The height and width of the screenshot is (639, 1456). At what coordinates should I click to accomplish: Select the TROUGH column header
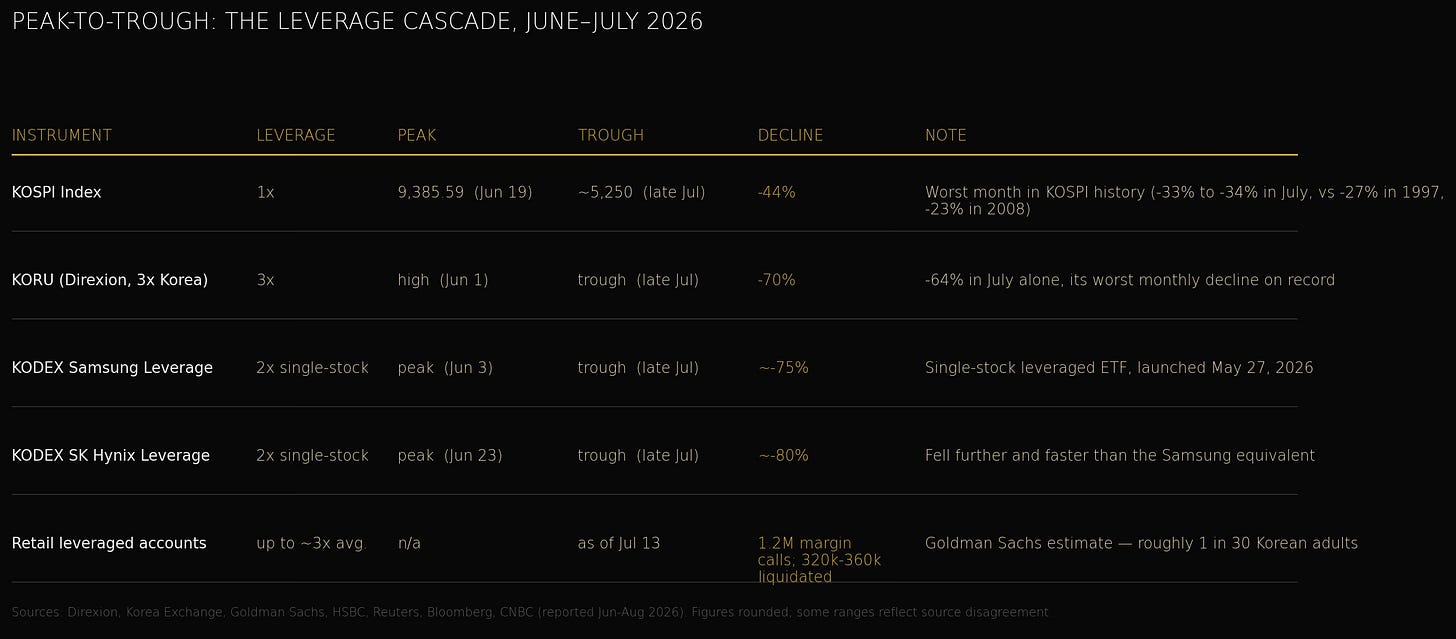[x=611, y=135]
